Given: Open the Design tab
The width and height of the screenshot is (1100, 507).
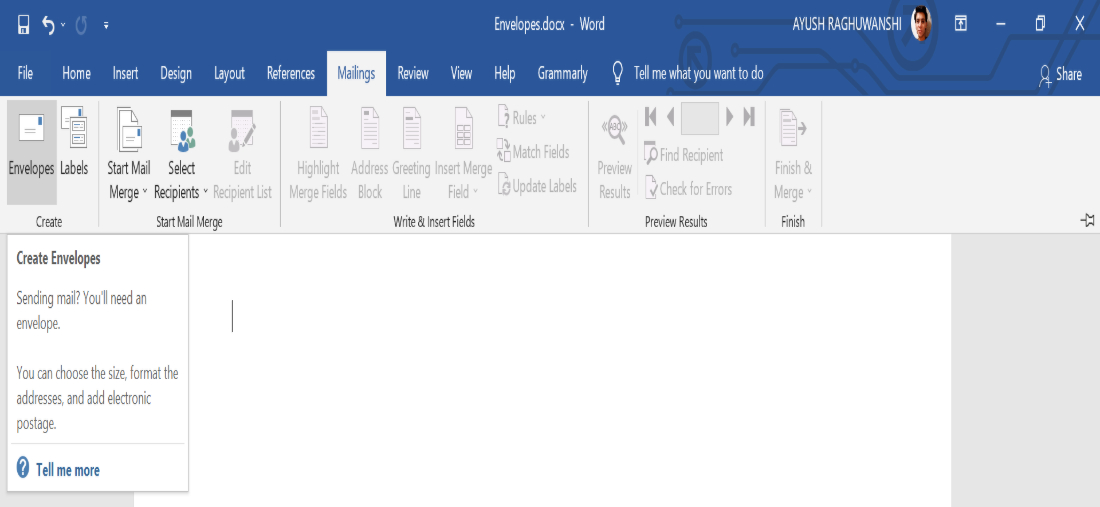Looking at the screenshot, I should [x=176, y=73].
